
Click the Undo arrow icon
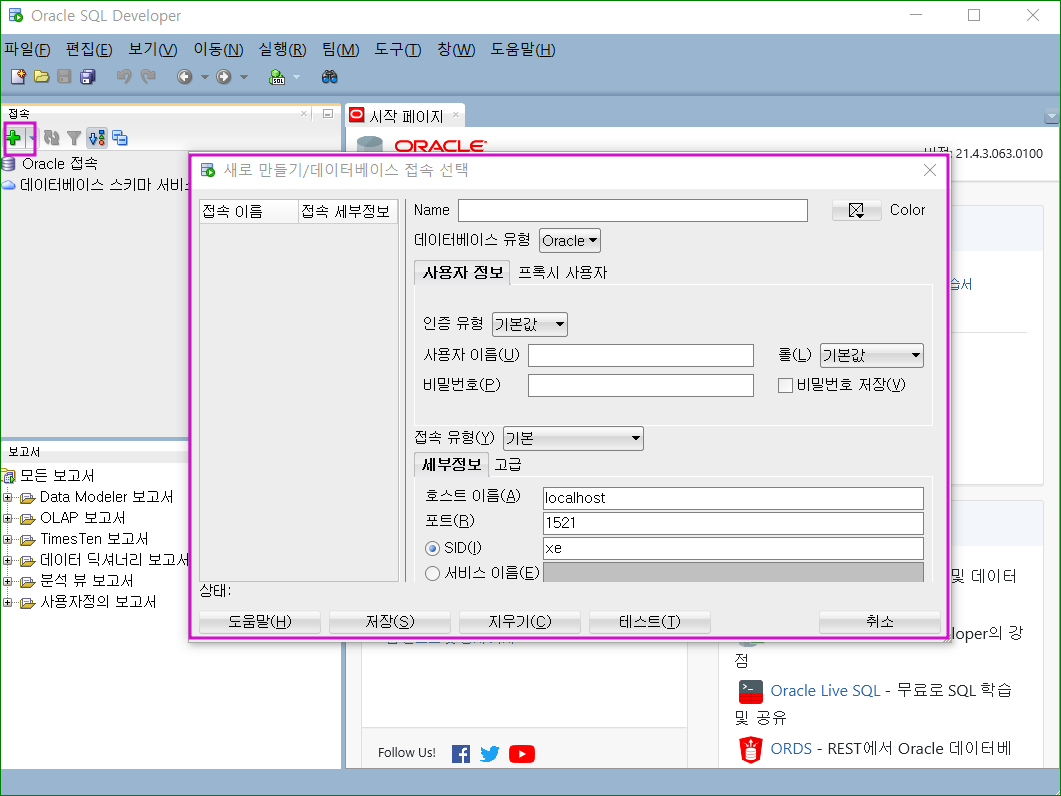point(124,76)
